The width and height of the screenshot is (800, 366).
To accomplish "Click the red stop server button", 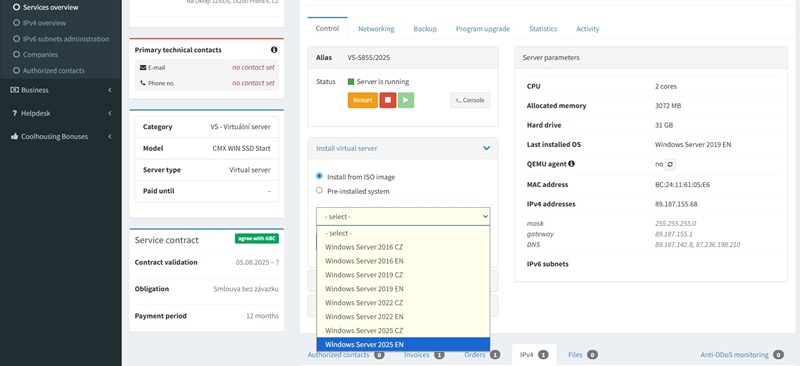I will pos(388,100).
